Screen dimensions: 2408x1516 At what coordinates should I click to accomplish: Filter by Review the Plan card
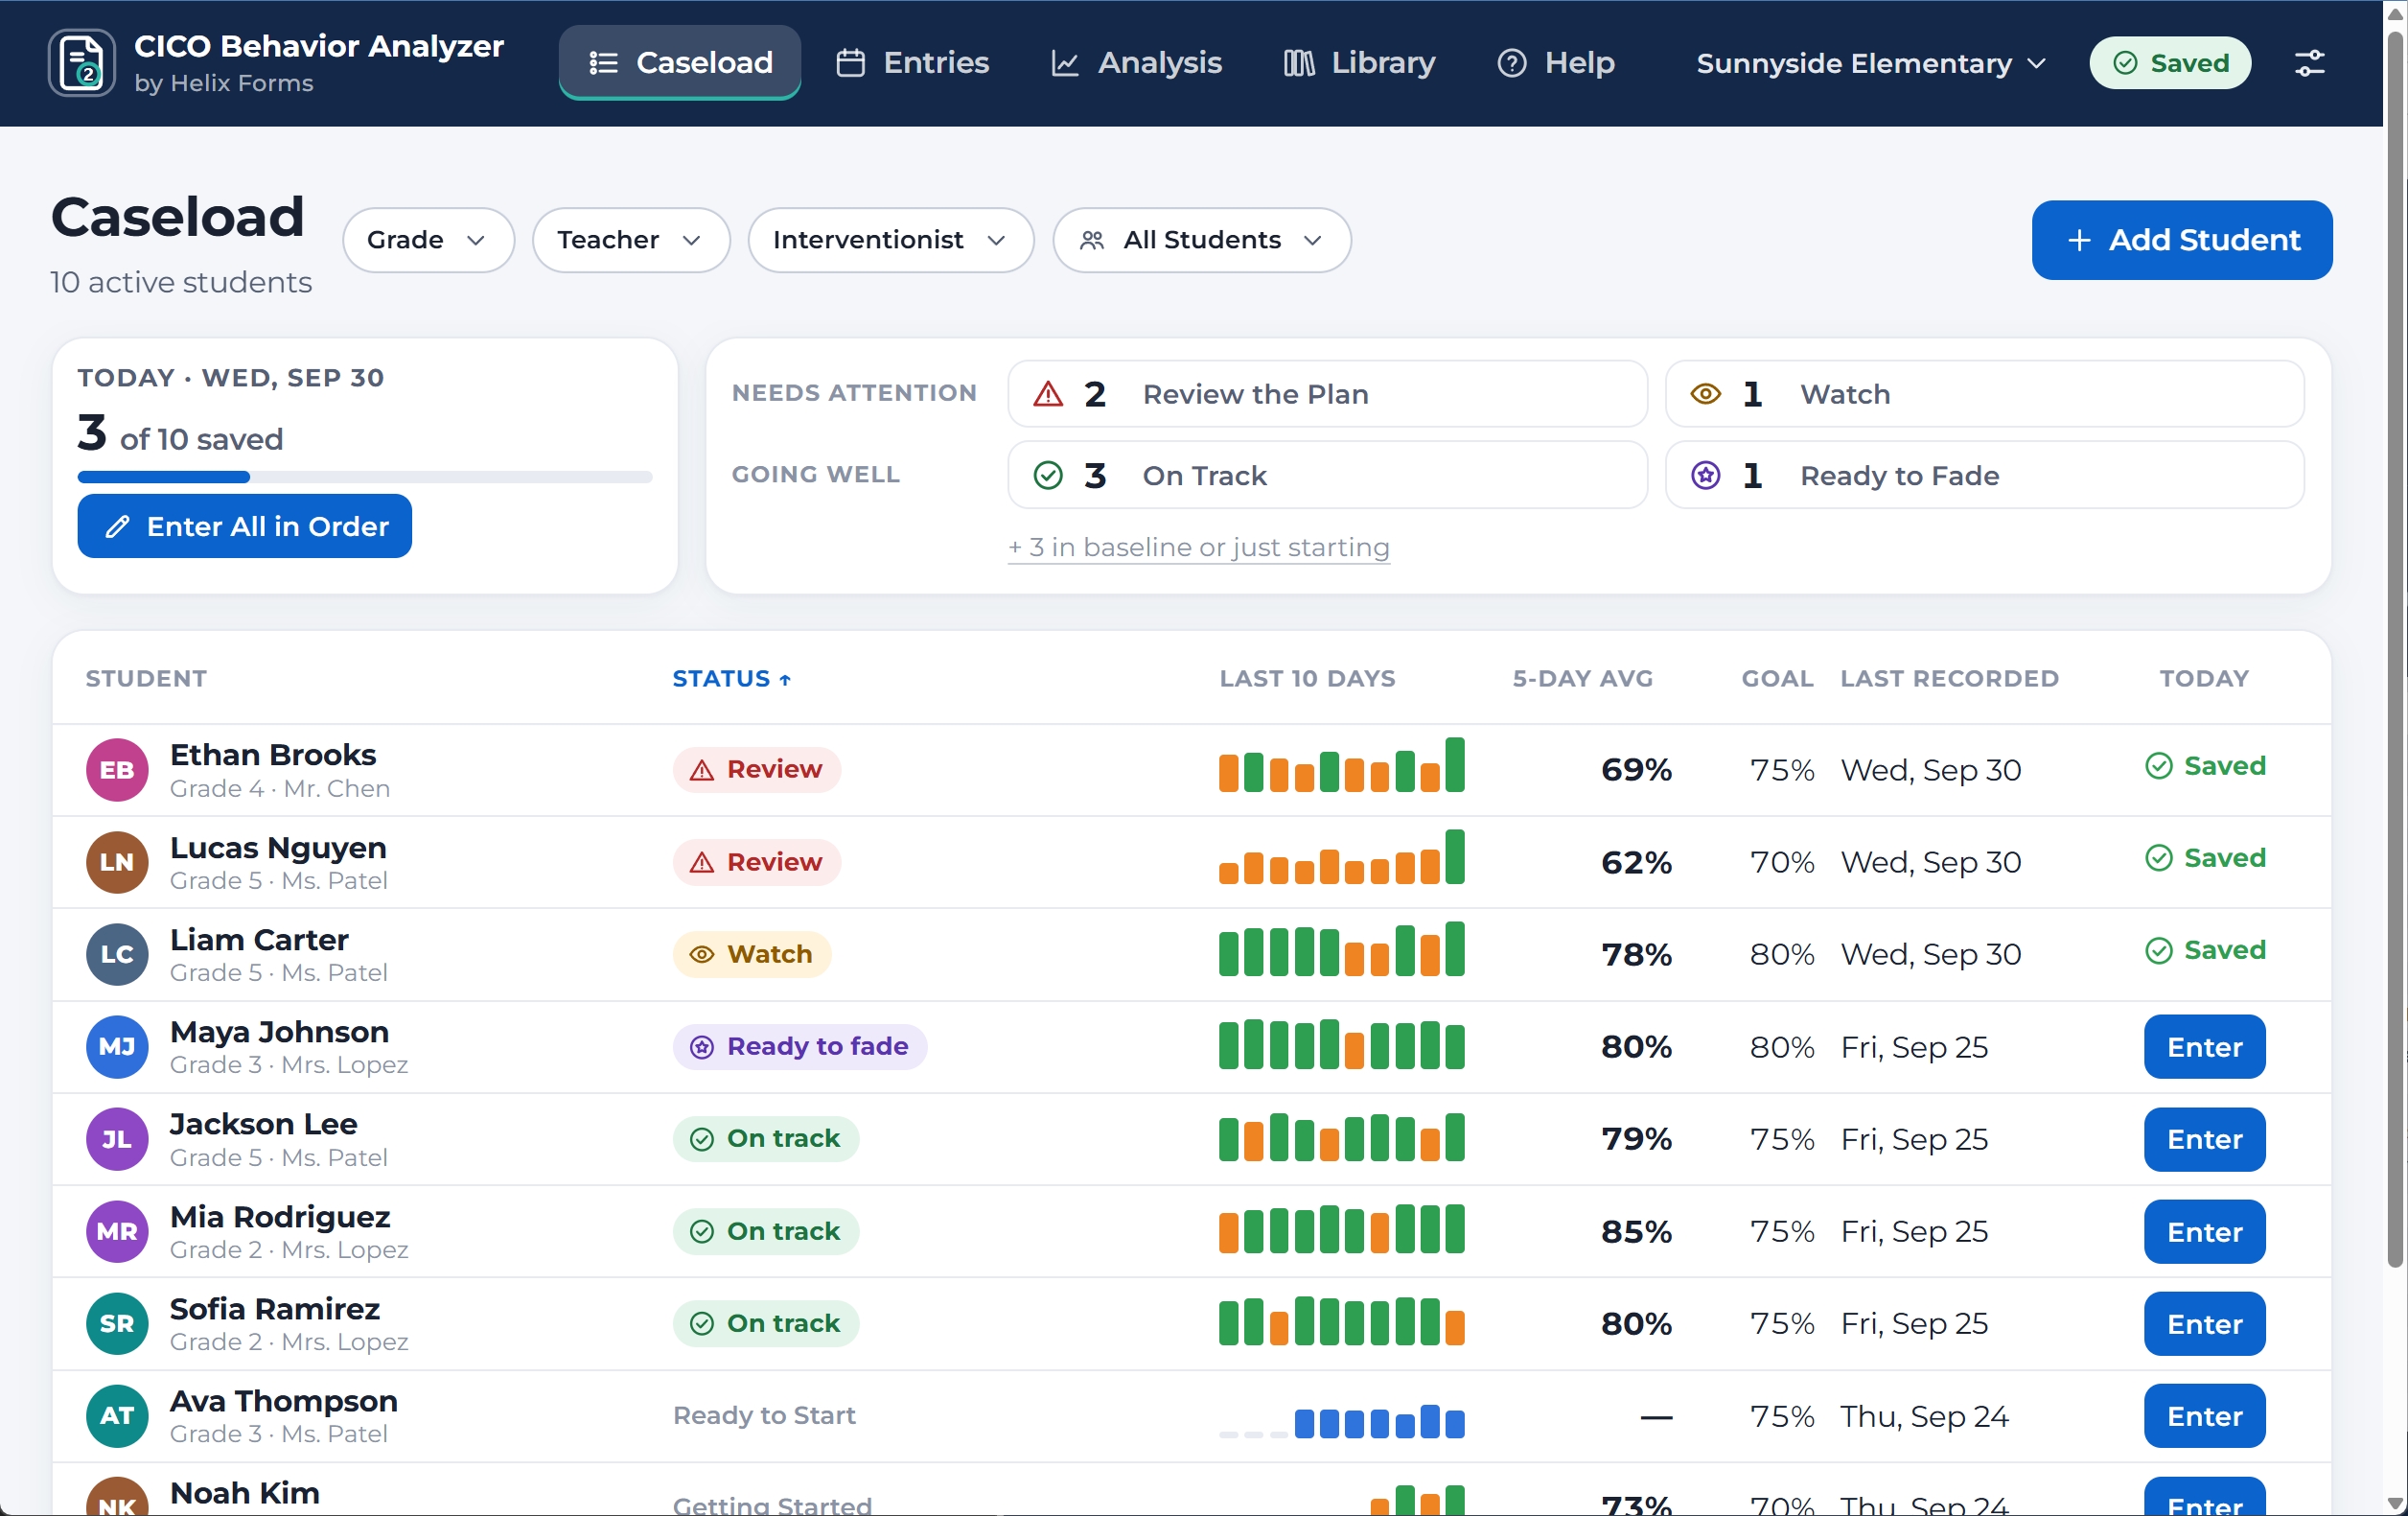click(1327, 394)
